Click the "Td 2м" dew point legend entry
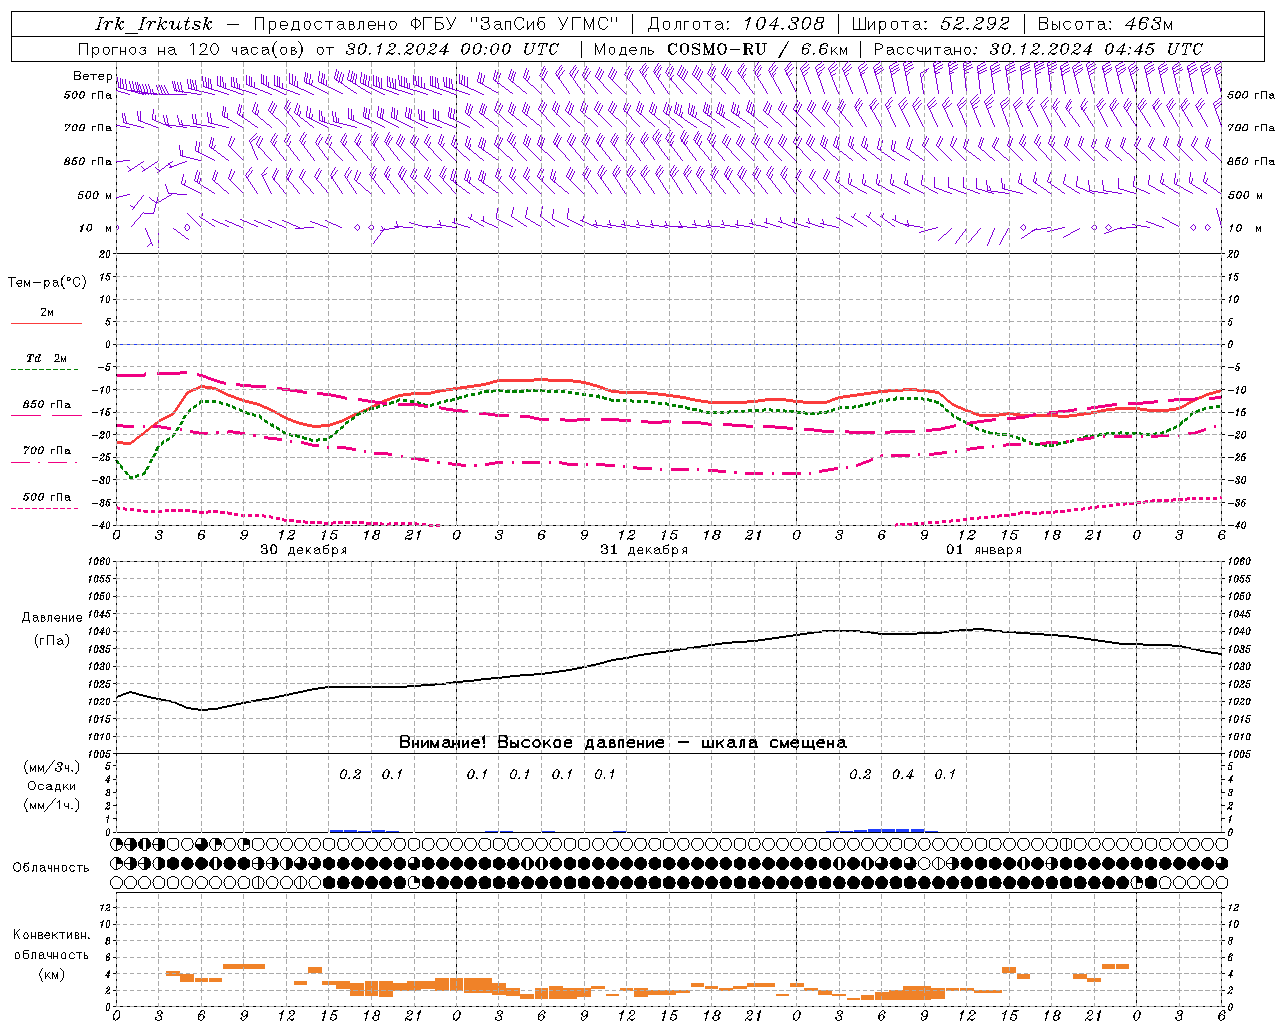The image size is (1280, 1024). click(x=46, y=358)
